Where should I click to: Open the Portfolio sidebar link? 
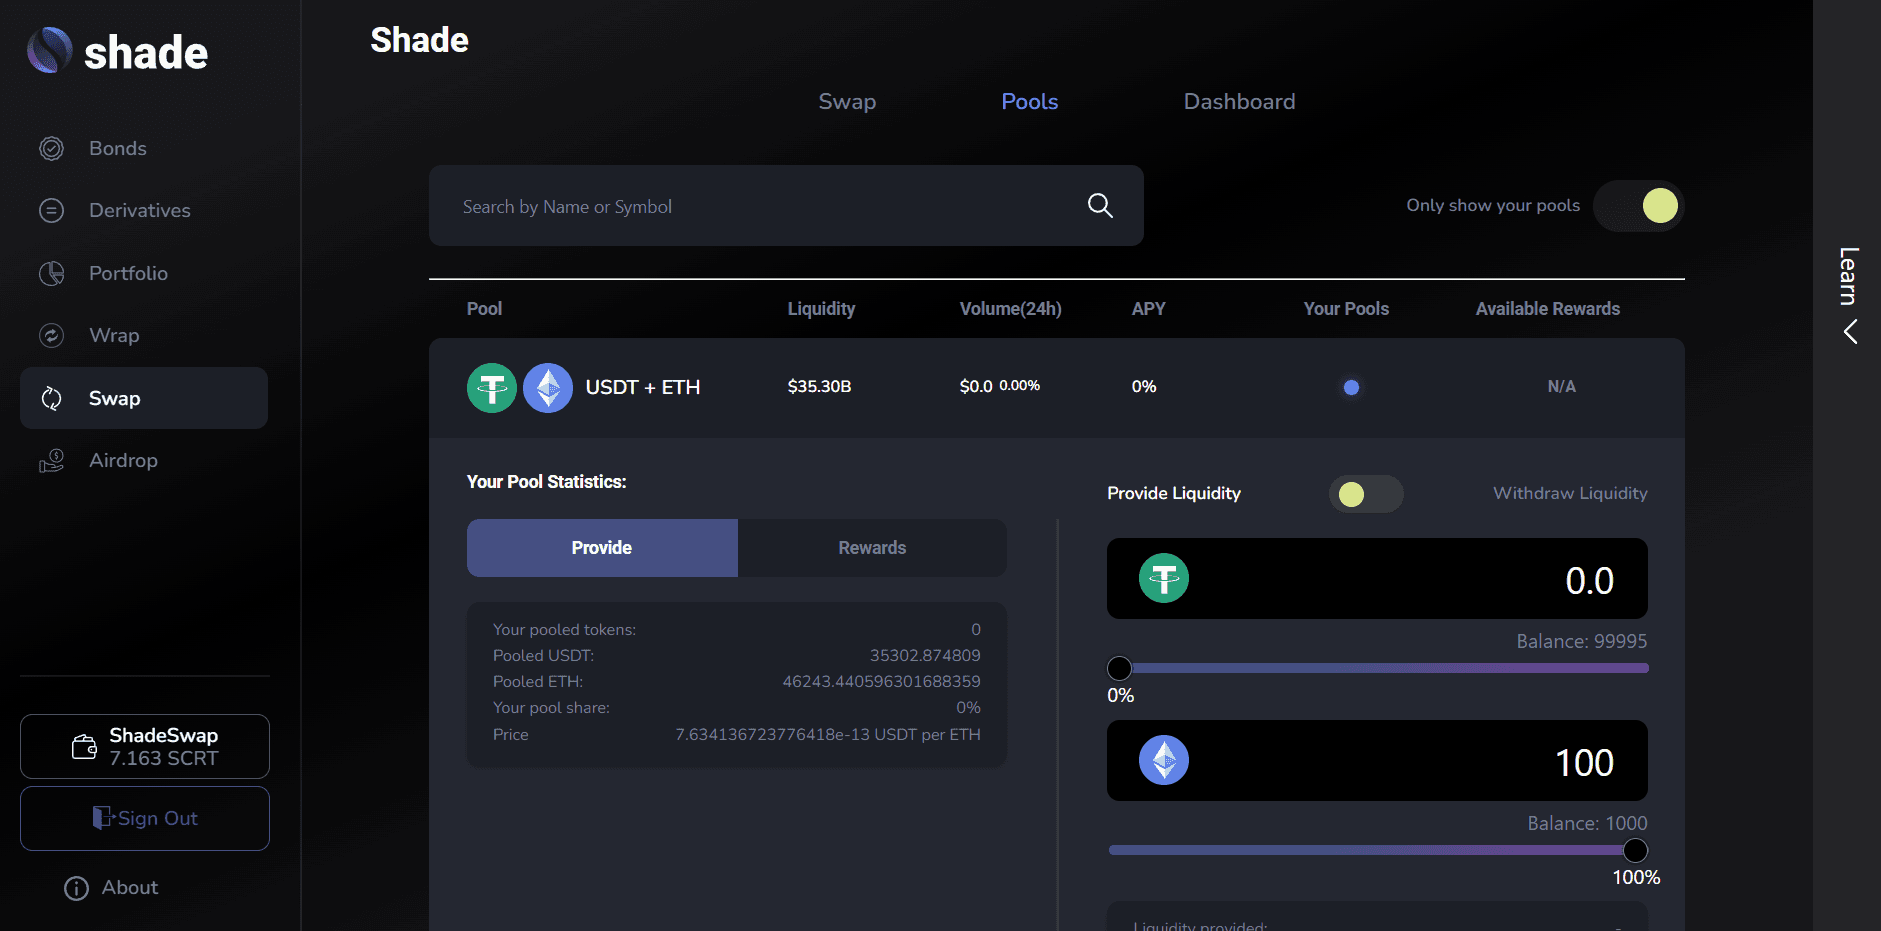pos(128,273)
